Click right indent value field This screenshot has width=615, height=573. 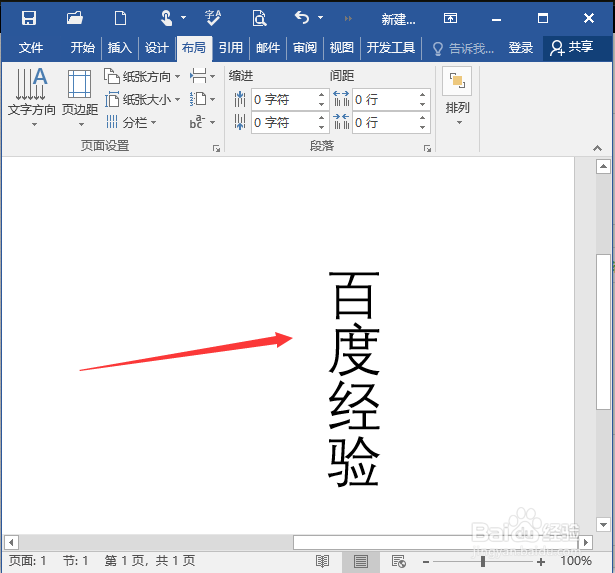click(284, 122)
